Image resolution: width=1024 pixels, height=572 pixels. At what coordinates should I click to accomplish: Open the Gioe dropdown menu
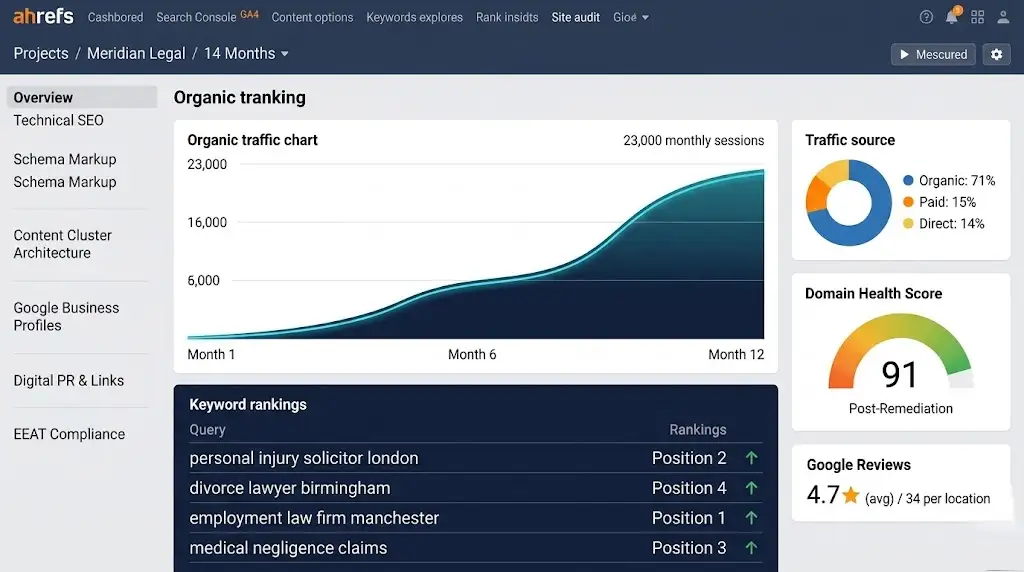[631, 18]
